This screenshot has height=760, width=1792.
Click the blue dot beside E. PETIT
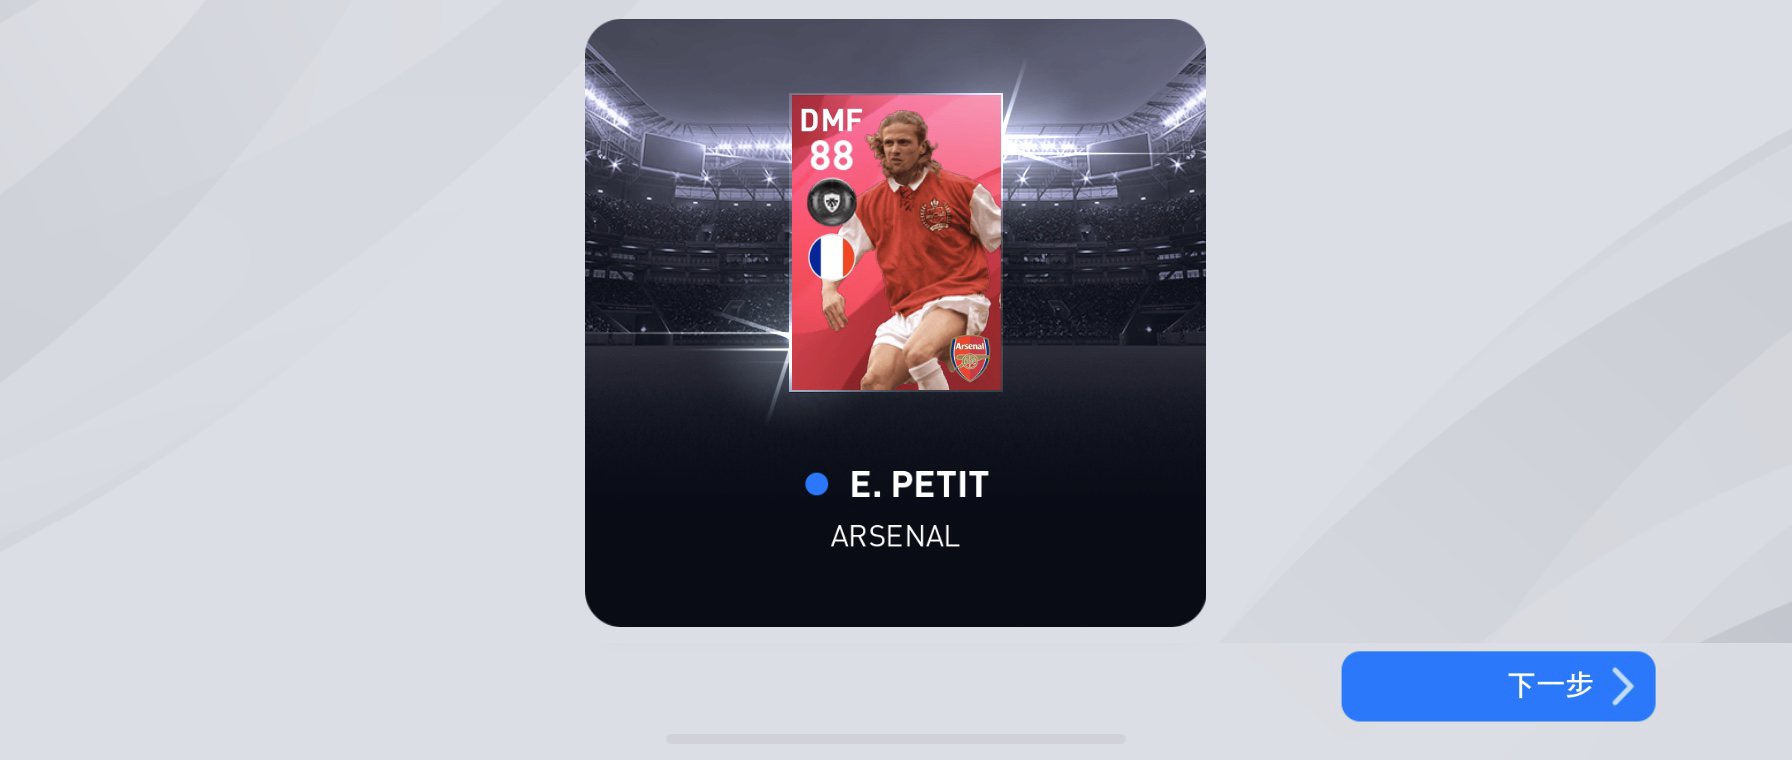(816, 484)
